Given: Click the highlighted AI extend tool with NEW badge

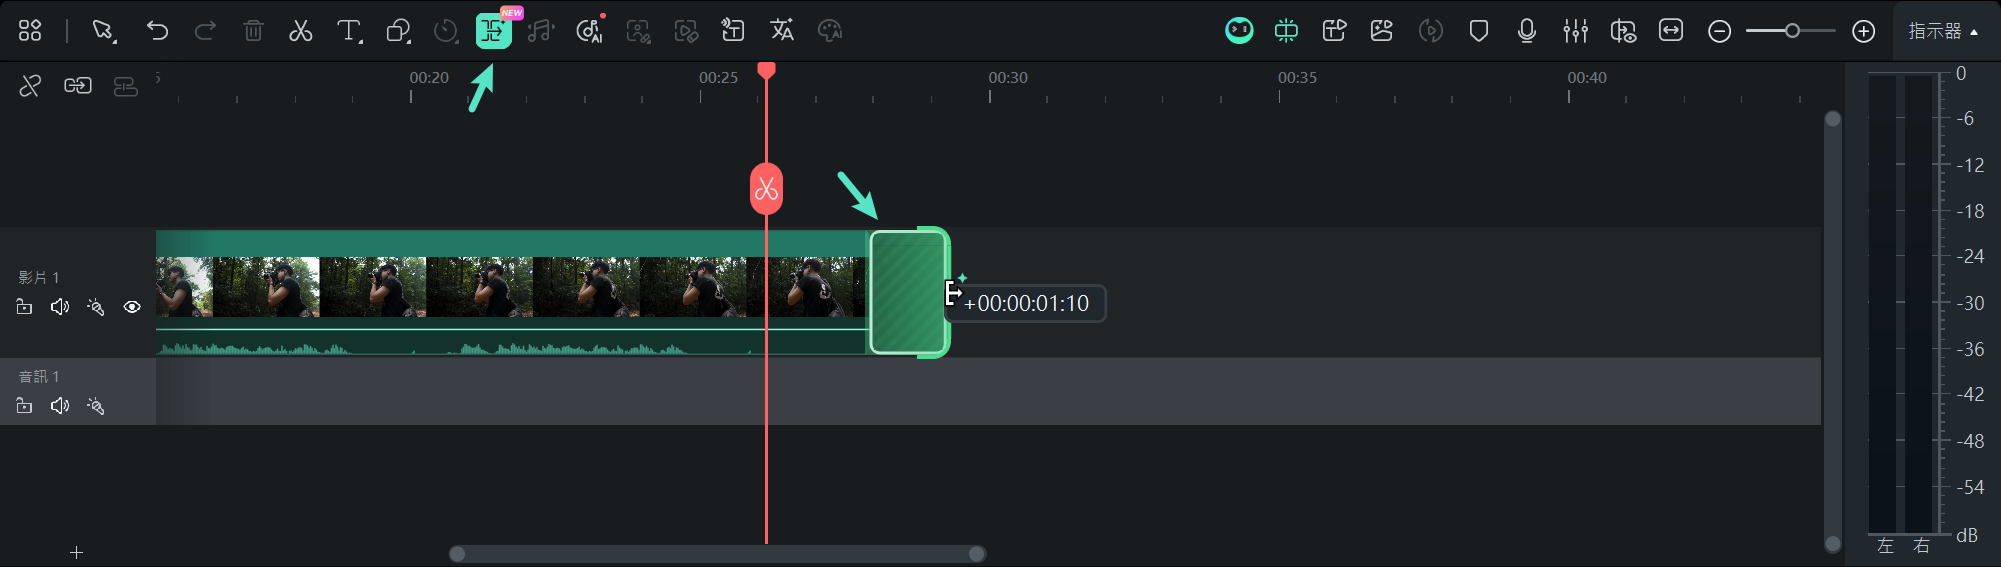Looking at the screenshot, I should (493, 31).
